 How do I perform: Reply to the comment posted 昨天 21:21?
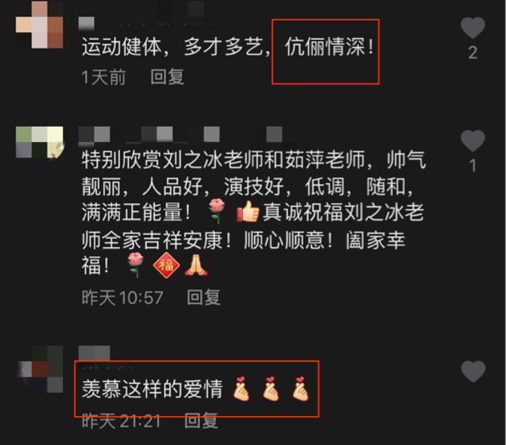(201, 420)
